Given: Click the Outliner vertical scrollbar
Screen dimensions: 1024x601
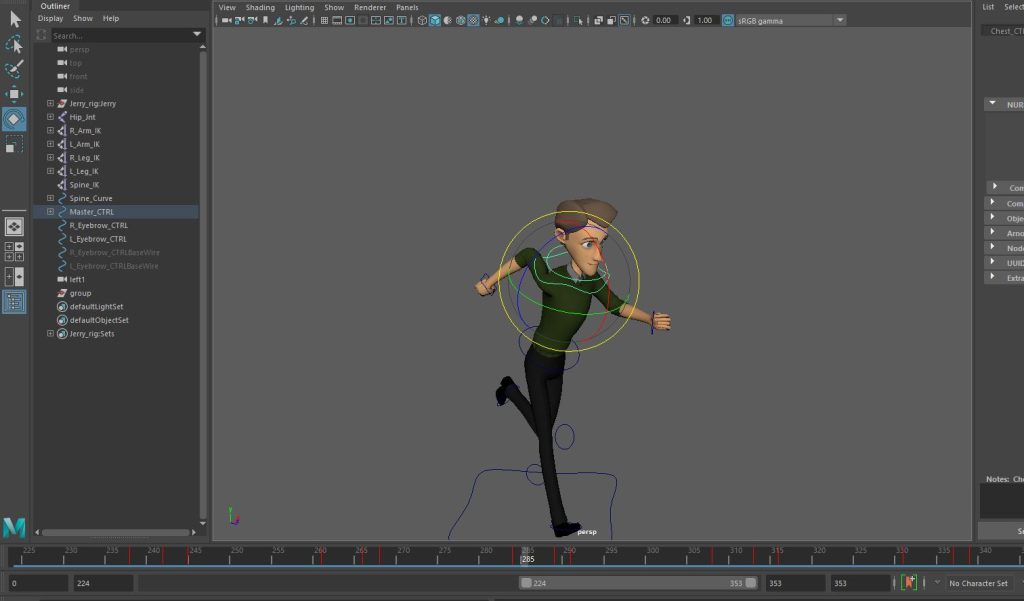Looking at the screenshot, I should 202,283.
